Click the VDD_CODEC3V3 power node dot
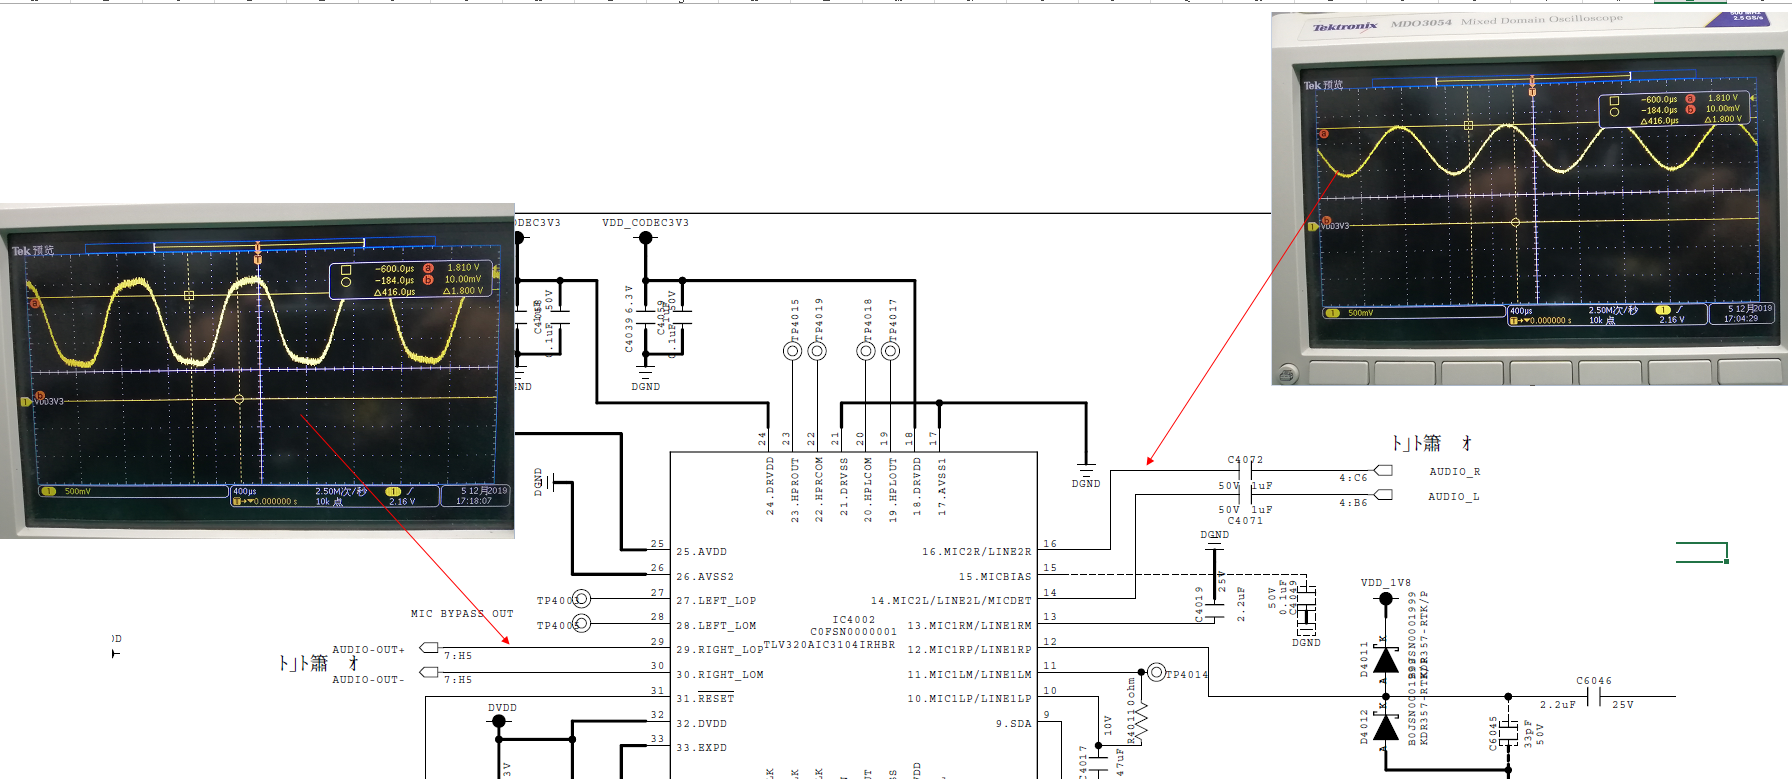The height and width of the screenshot is (779, 1792). click(646, 238)
